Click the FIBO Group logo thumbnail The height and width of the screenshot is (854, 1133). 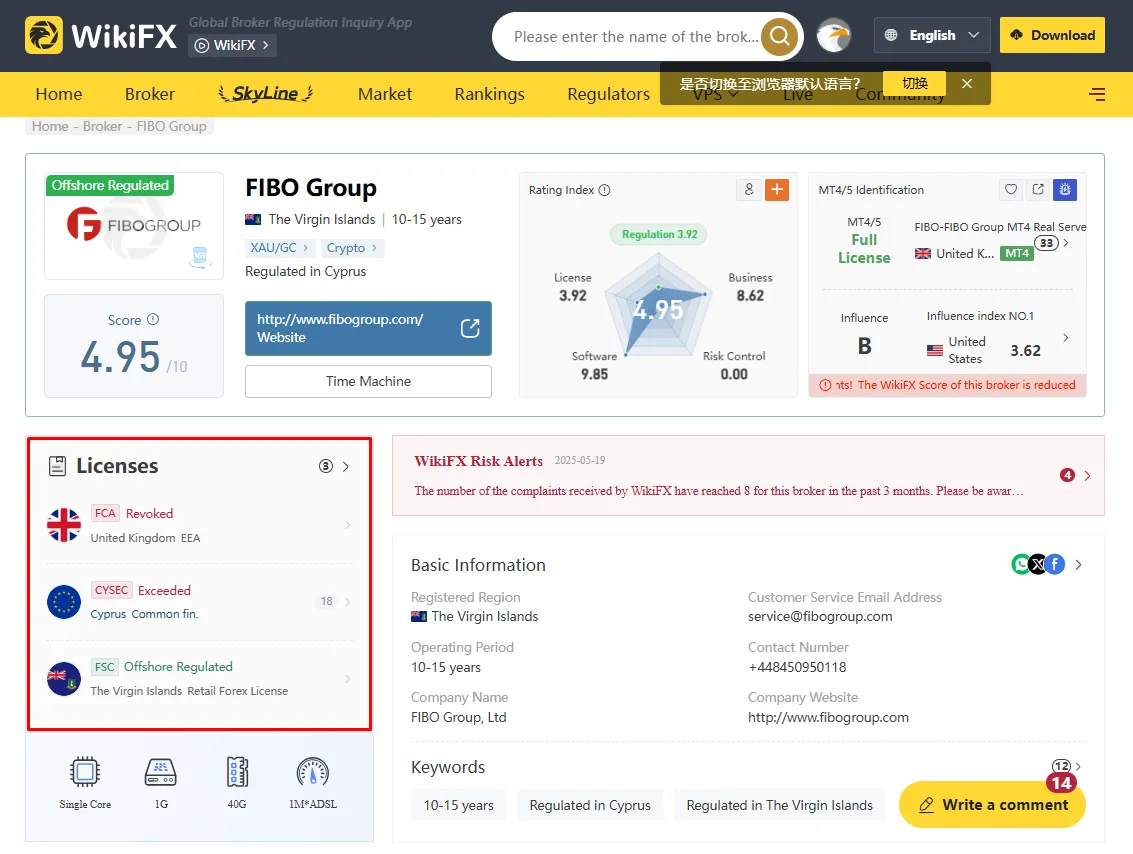134,226
